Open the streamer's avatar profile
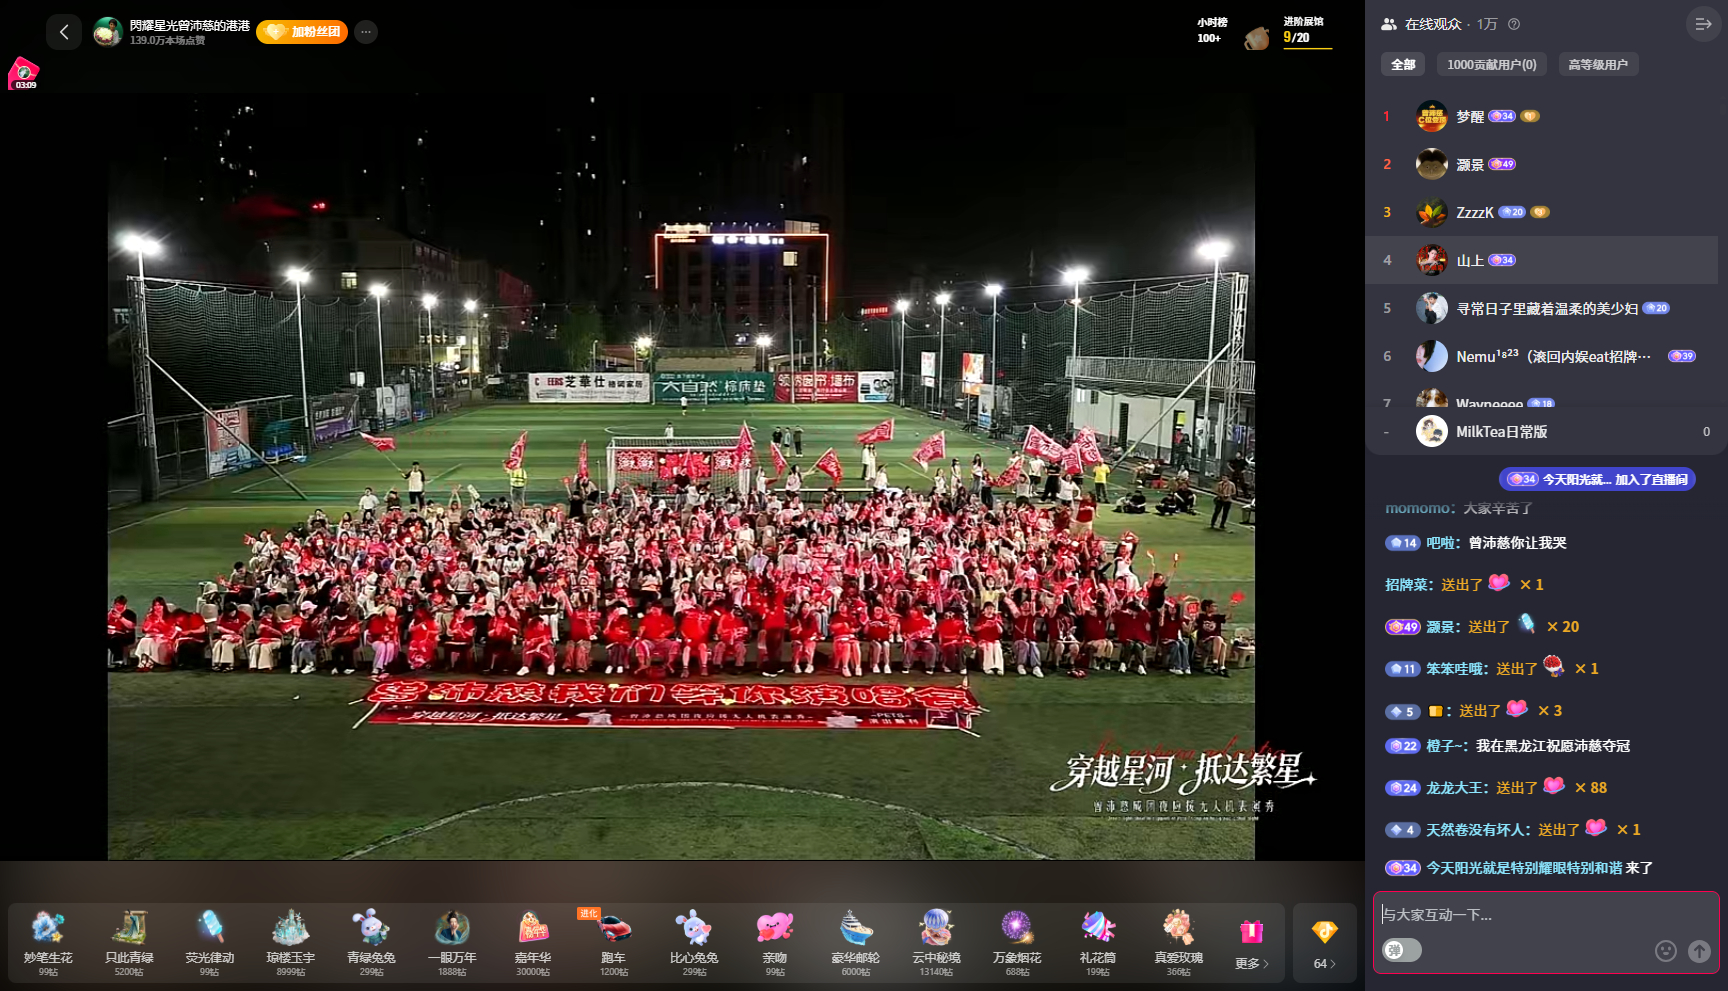 pyautogui.click(x=107, y=32)
